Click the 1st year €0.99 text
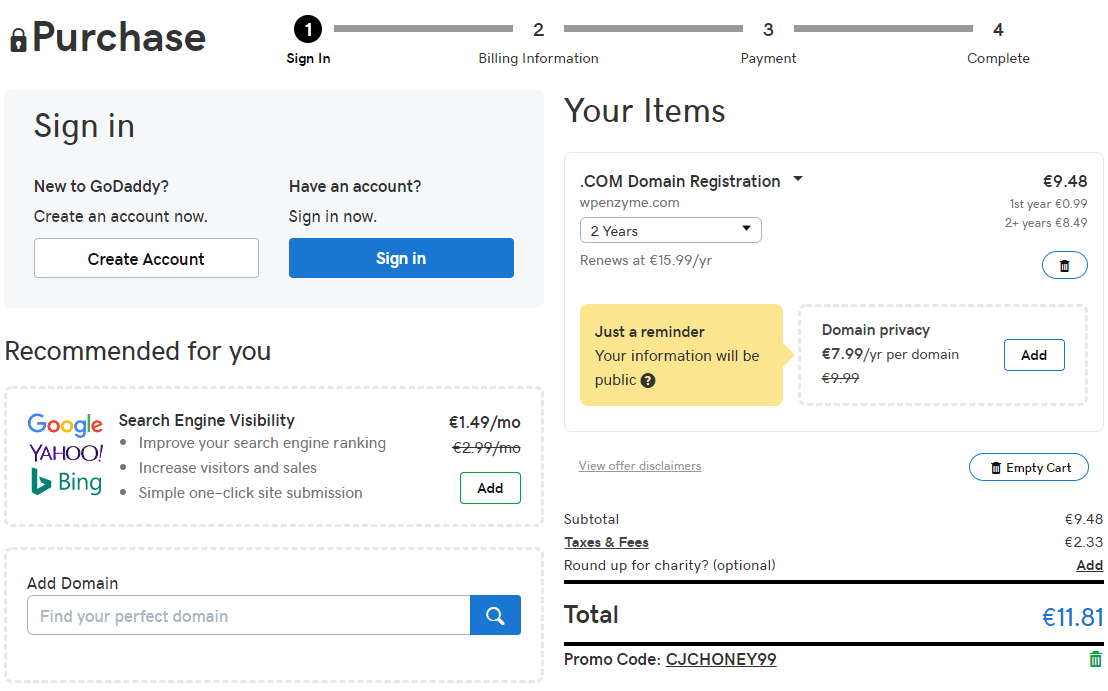Viewport: 1108px width, 691px height. coord(1049,203)
